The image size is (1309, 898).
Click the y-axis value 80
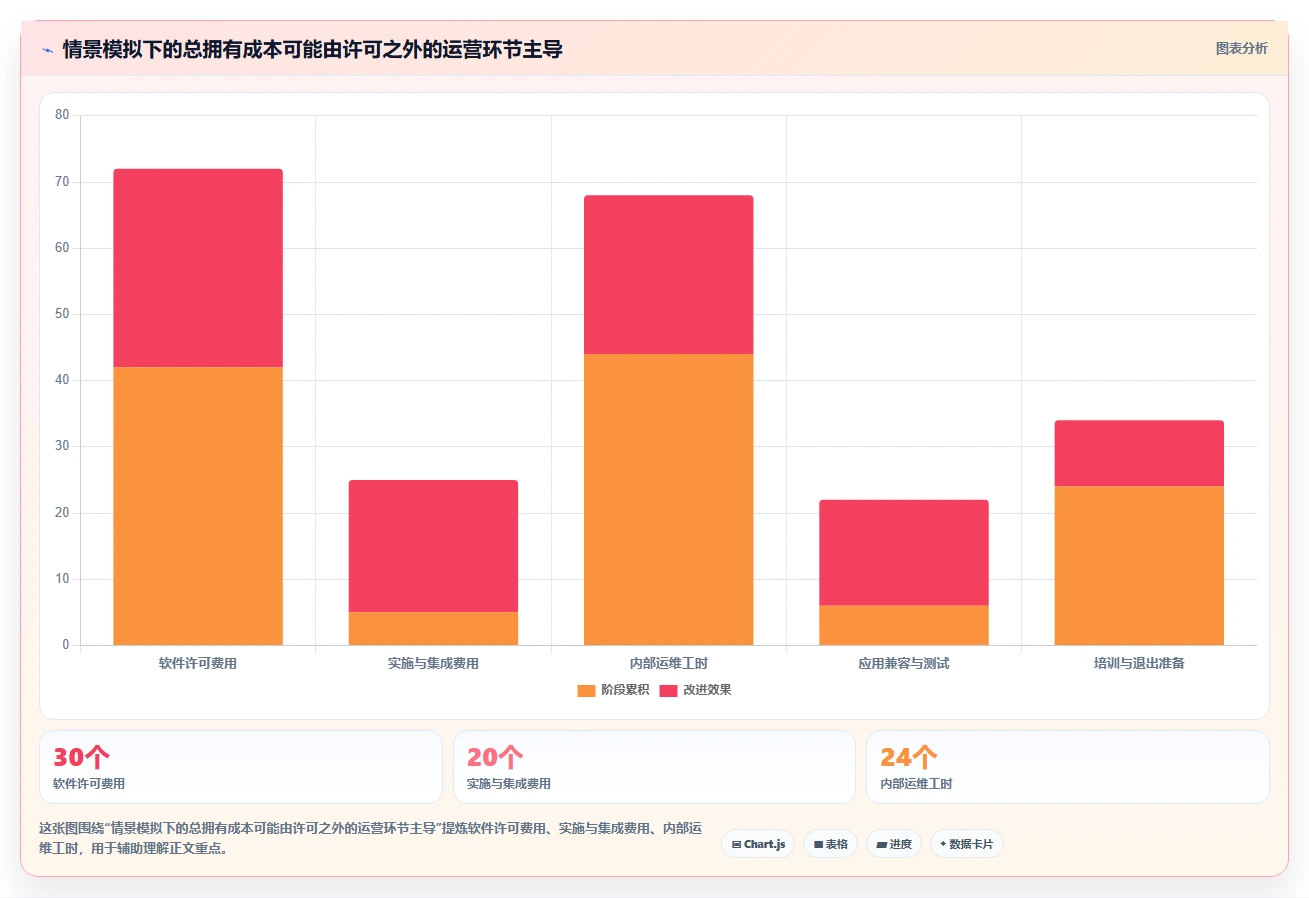pos(62,115)
